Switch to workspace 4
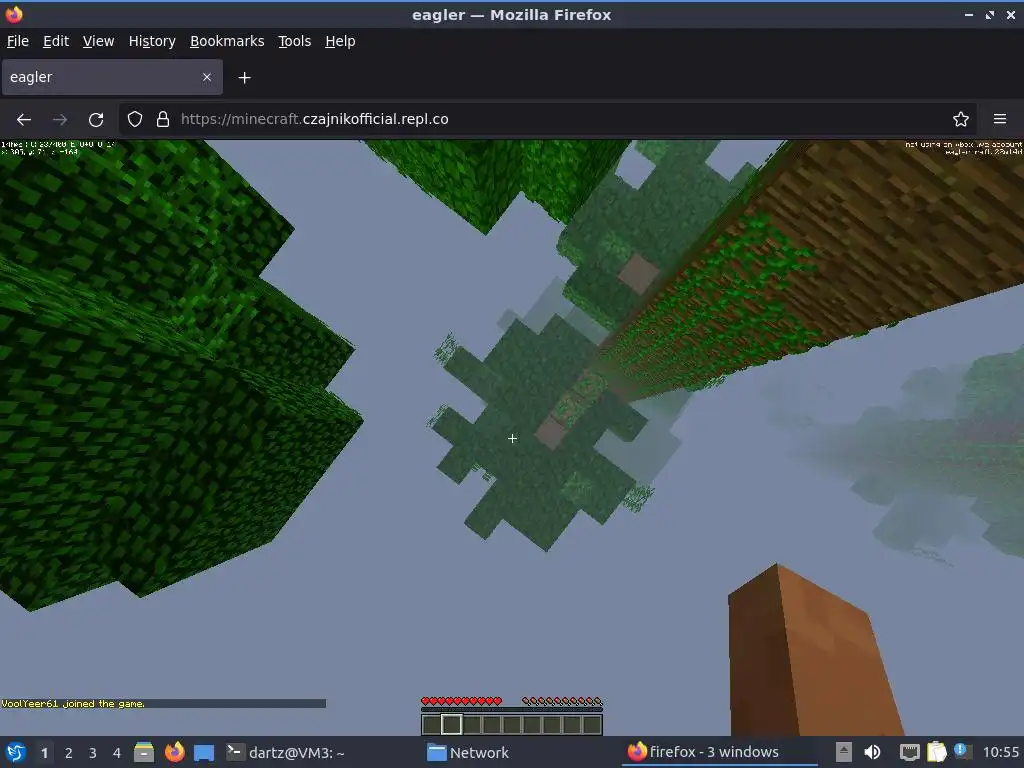Screen dimensions: 1024x768 [117, 753]
